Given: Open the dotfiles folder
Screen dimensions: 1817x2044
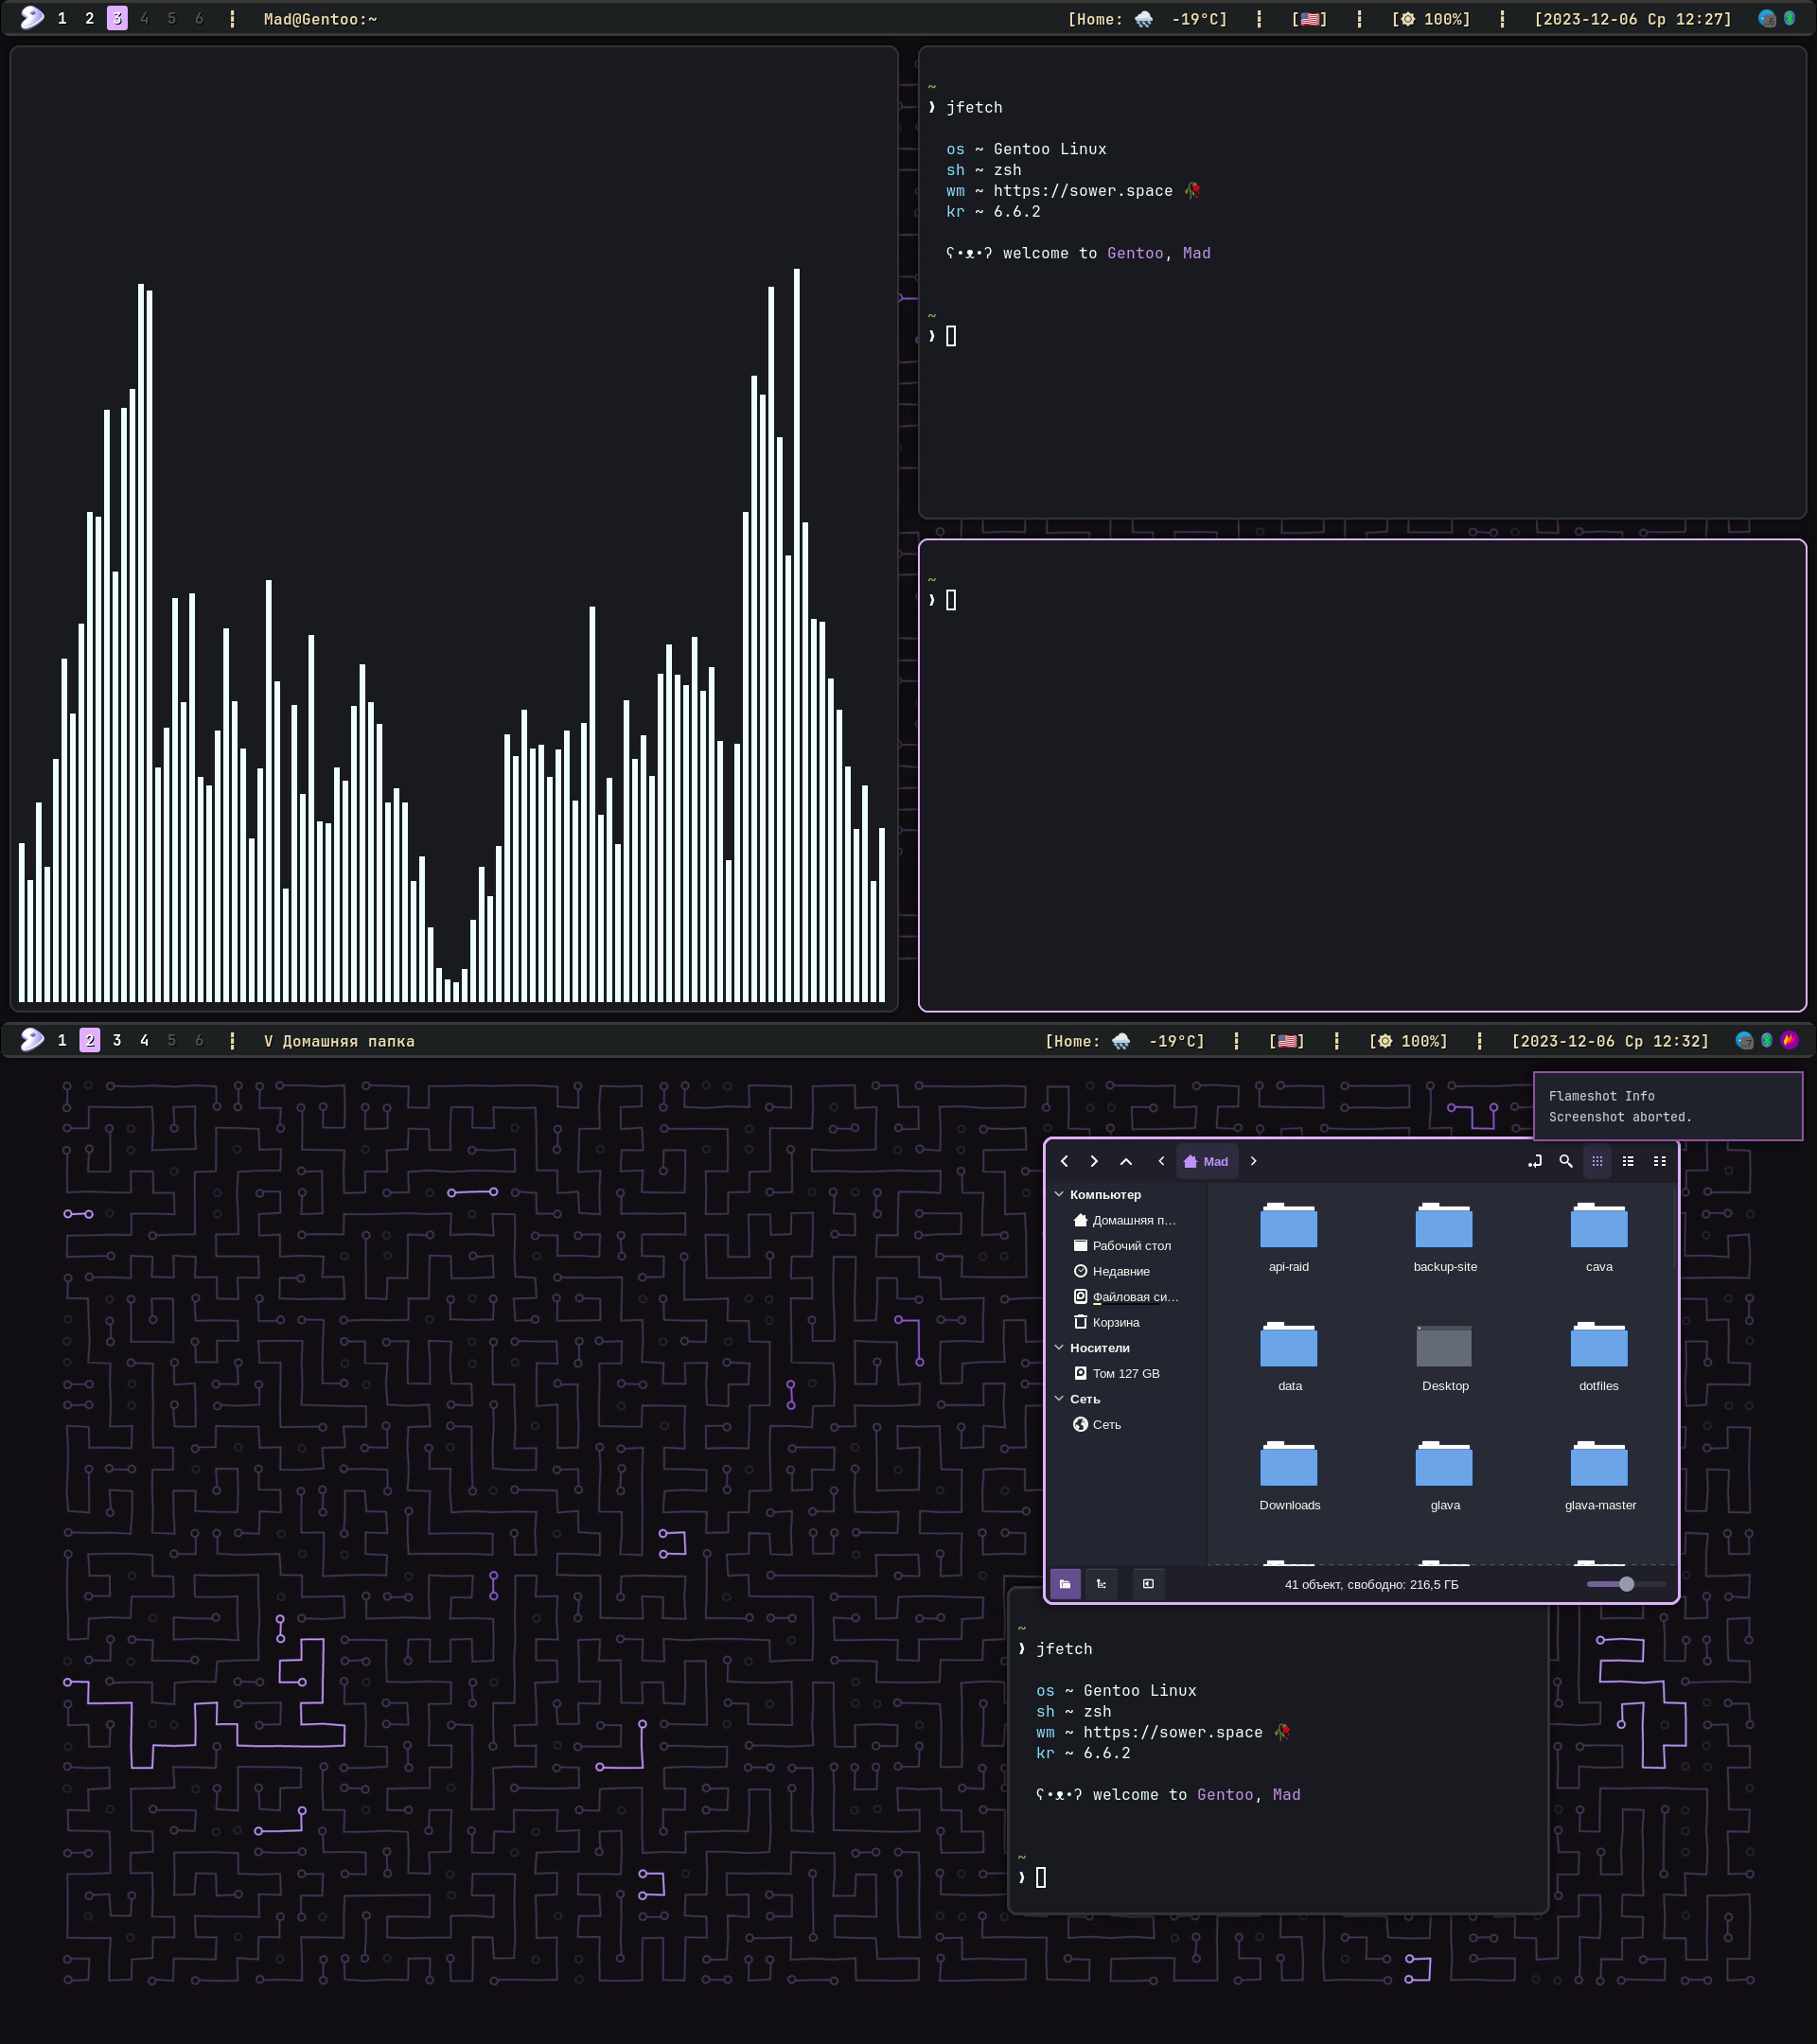Looking at the screenshot, I should coord(1599,1357).
